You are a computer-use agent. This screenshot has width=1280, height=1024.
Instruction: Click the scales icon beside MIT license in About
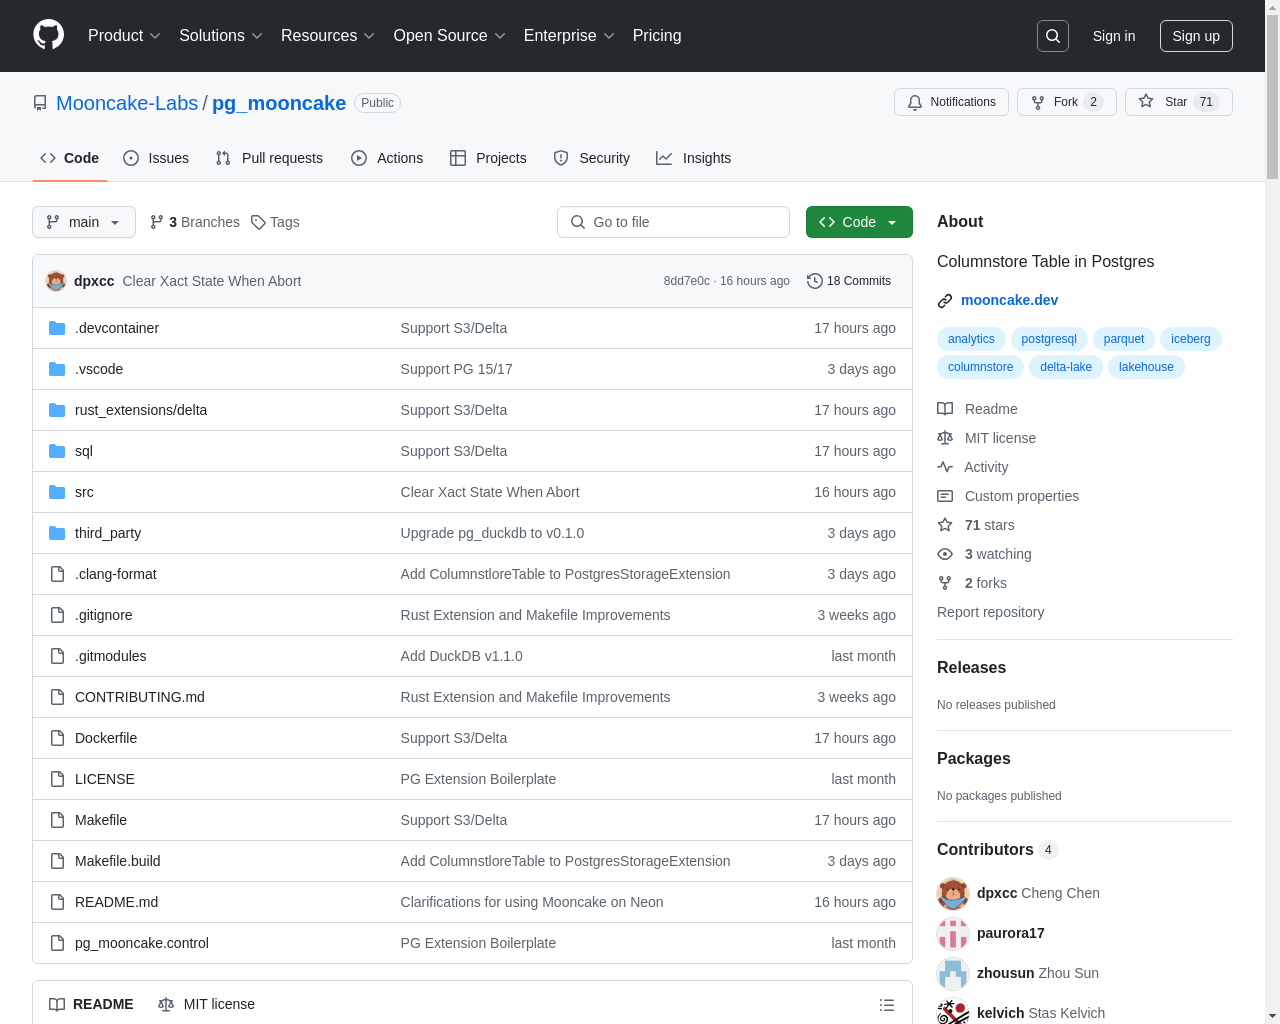945,438
